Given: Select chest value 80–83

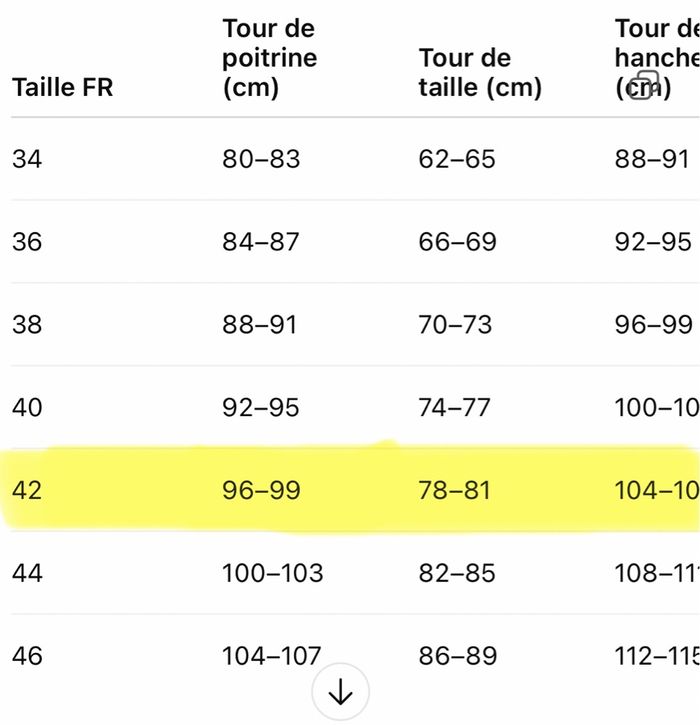Looking at the screenshot, I should (261, 159).
